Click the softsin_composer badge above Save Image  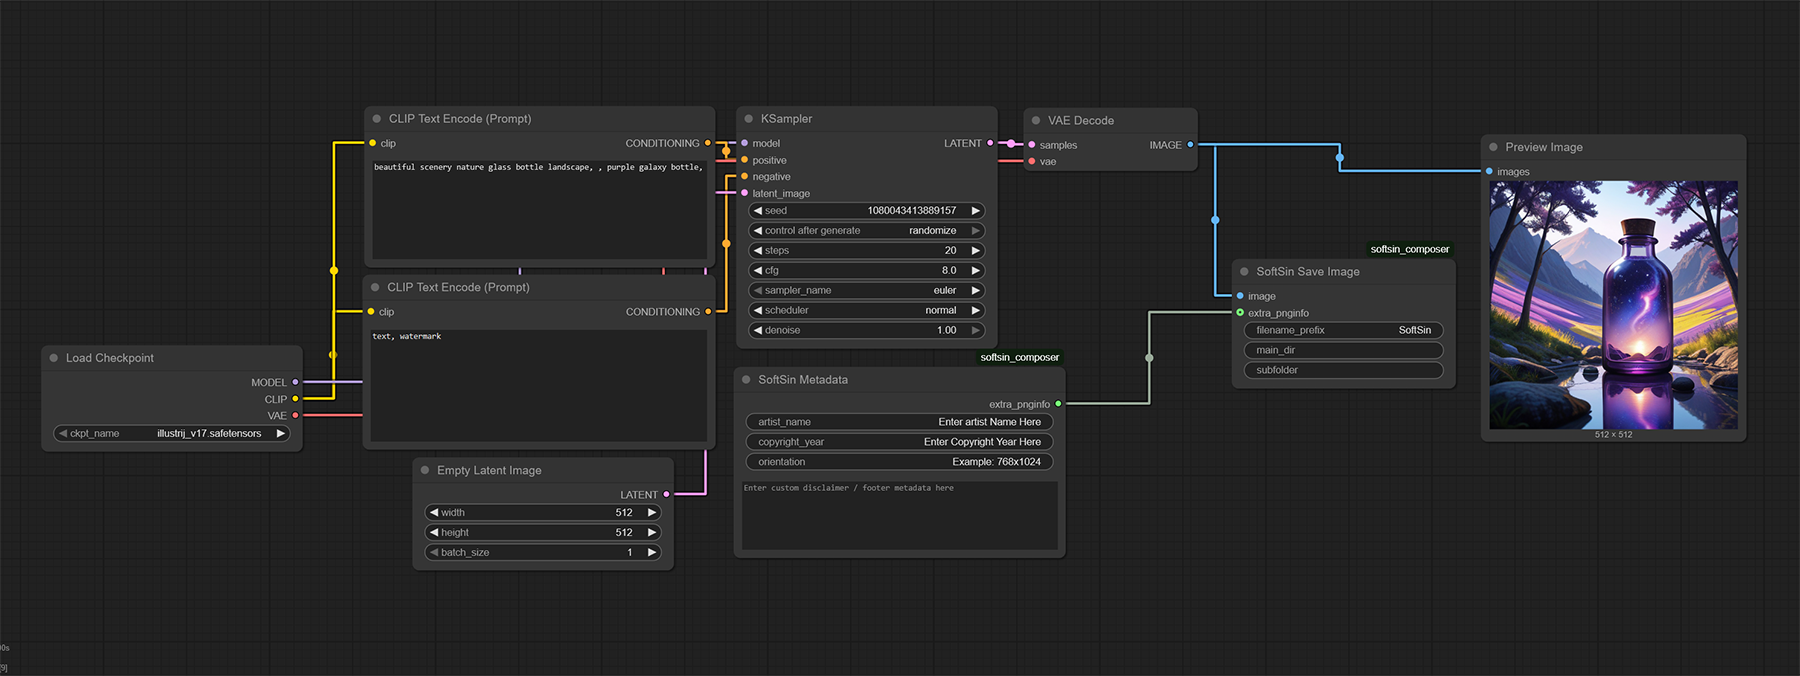pos(1409,249)
